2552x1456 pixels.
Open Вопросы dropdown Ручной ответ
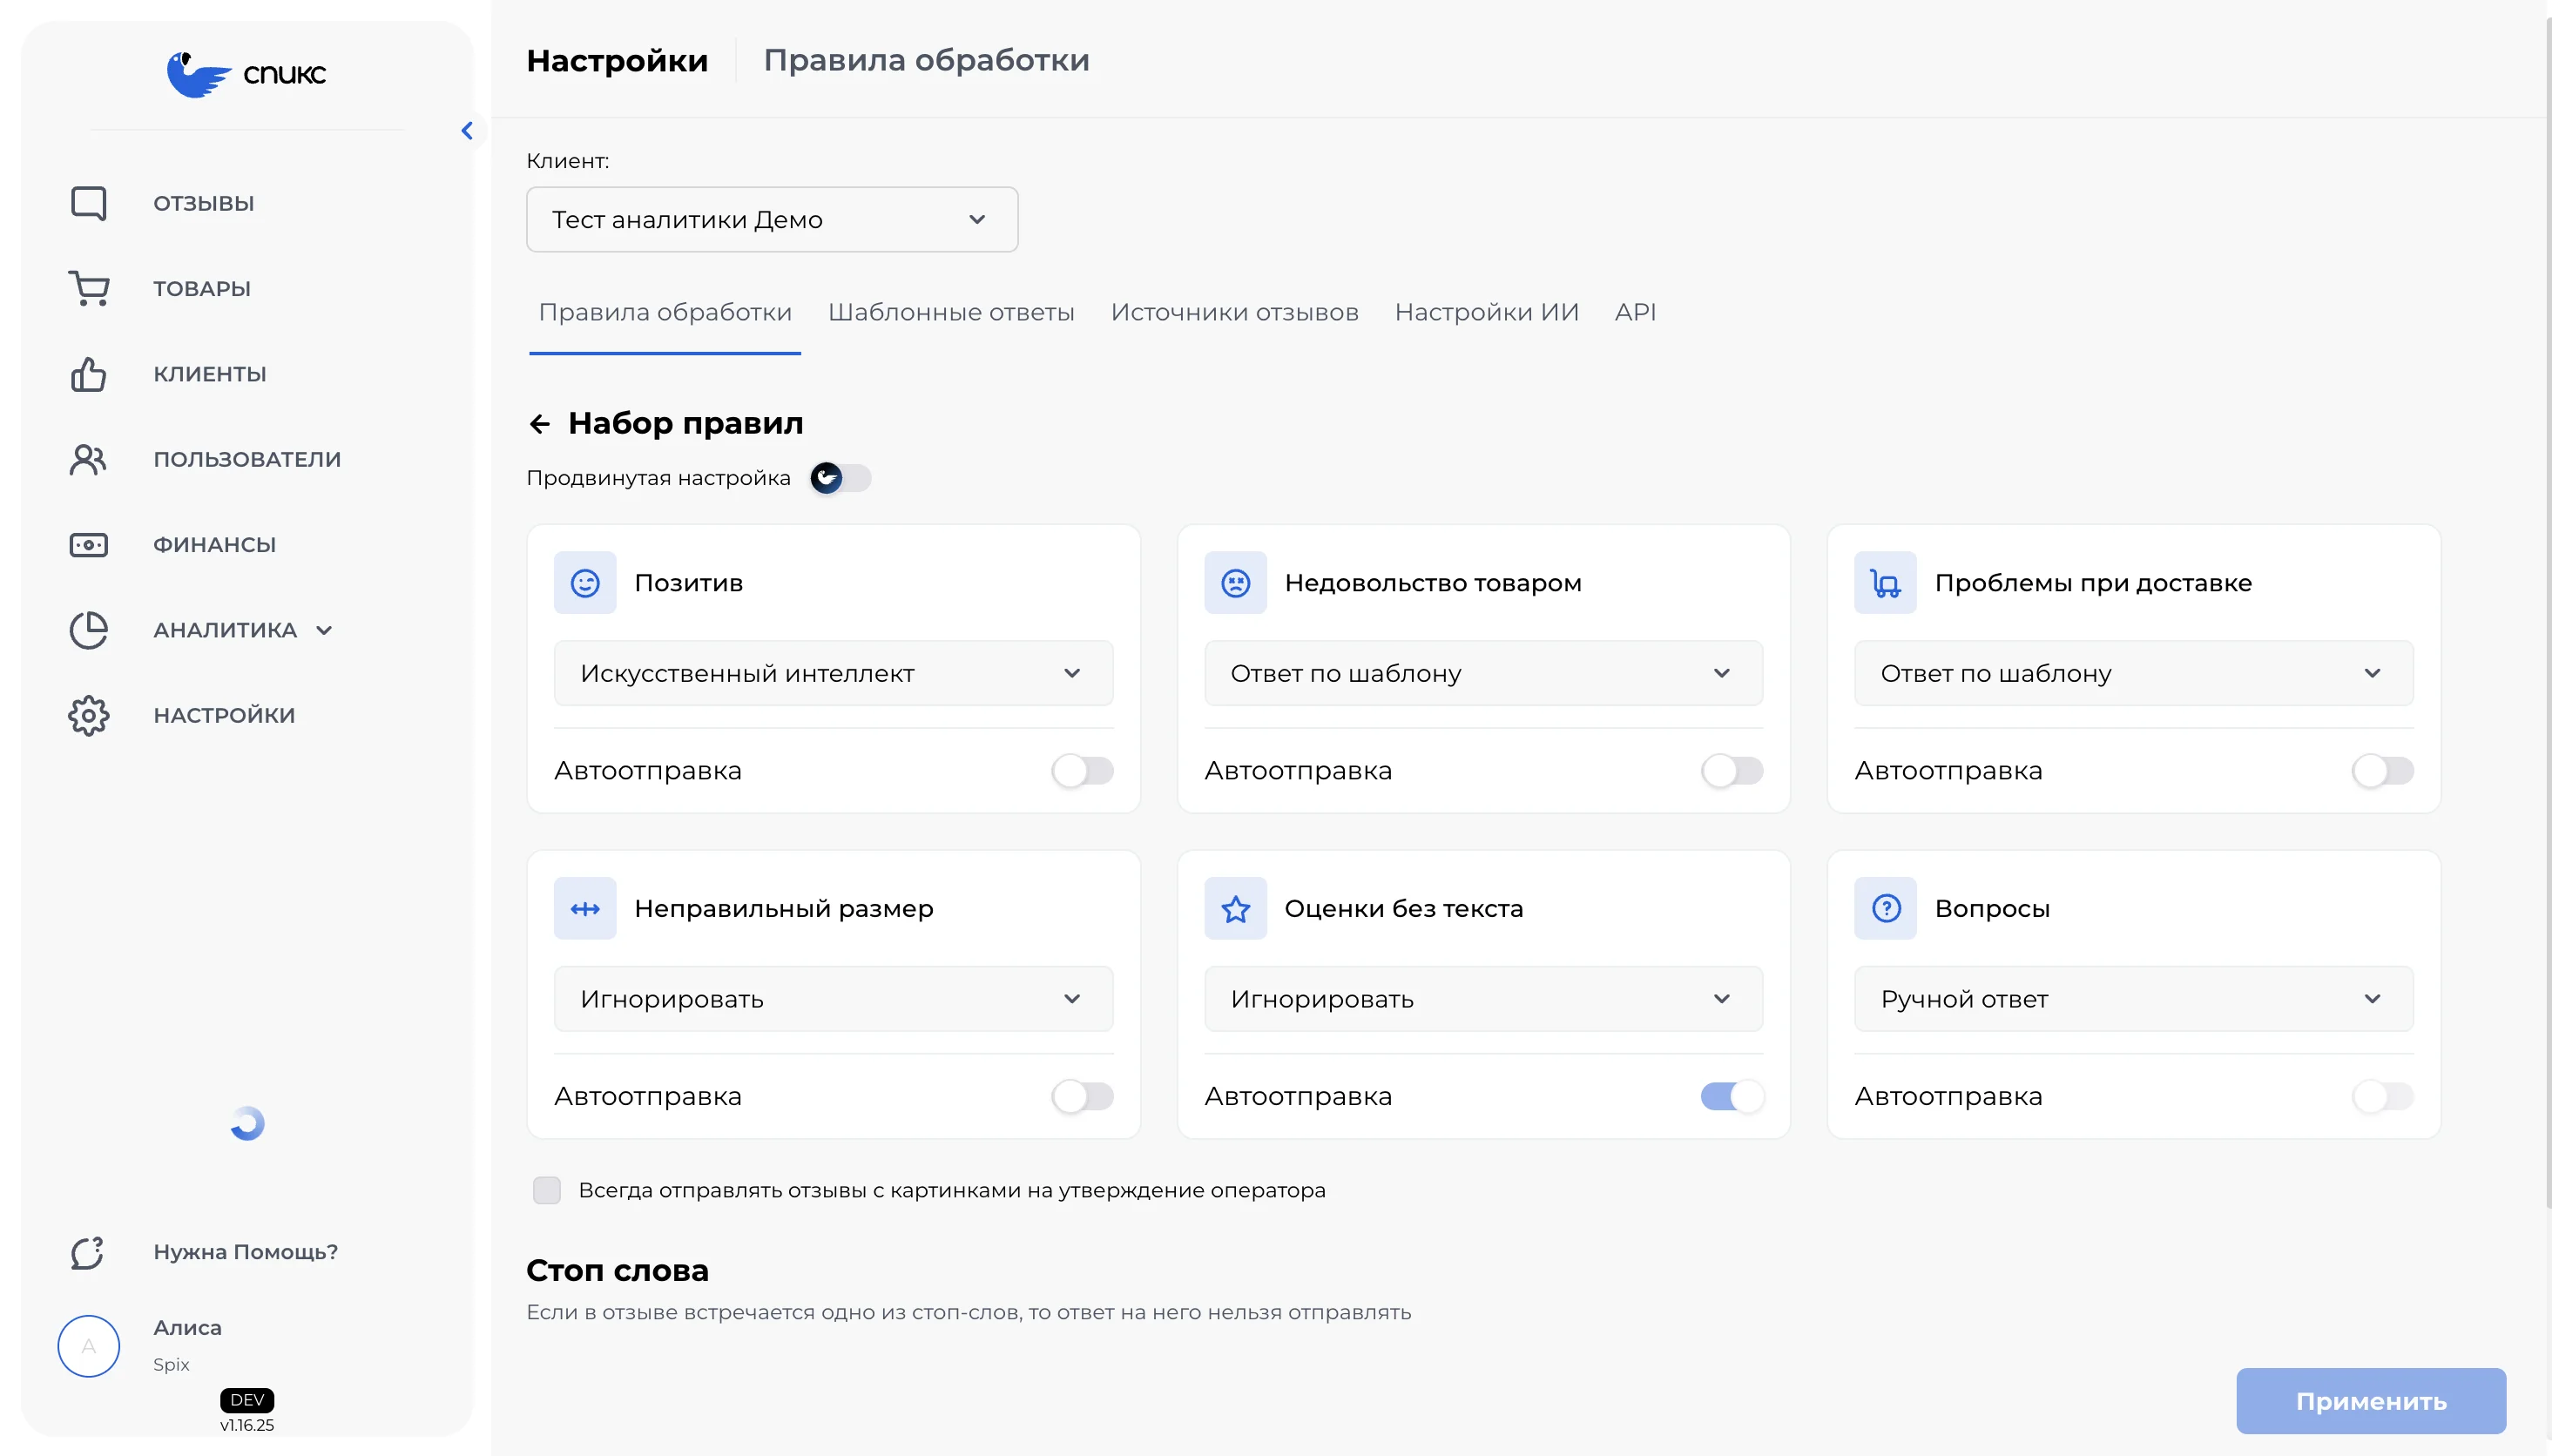(x=2133, y=999)
